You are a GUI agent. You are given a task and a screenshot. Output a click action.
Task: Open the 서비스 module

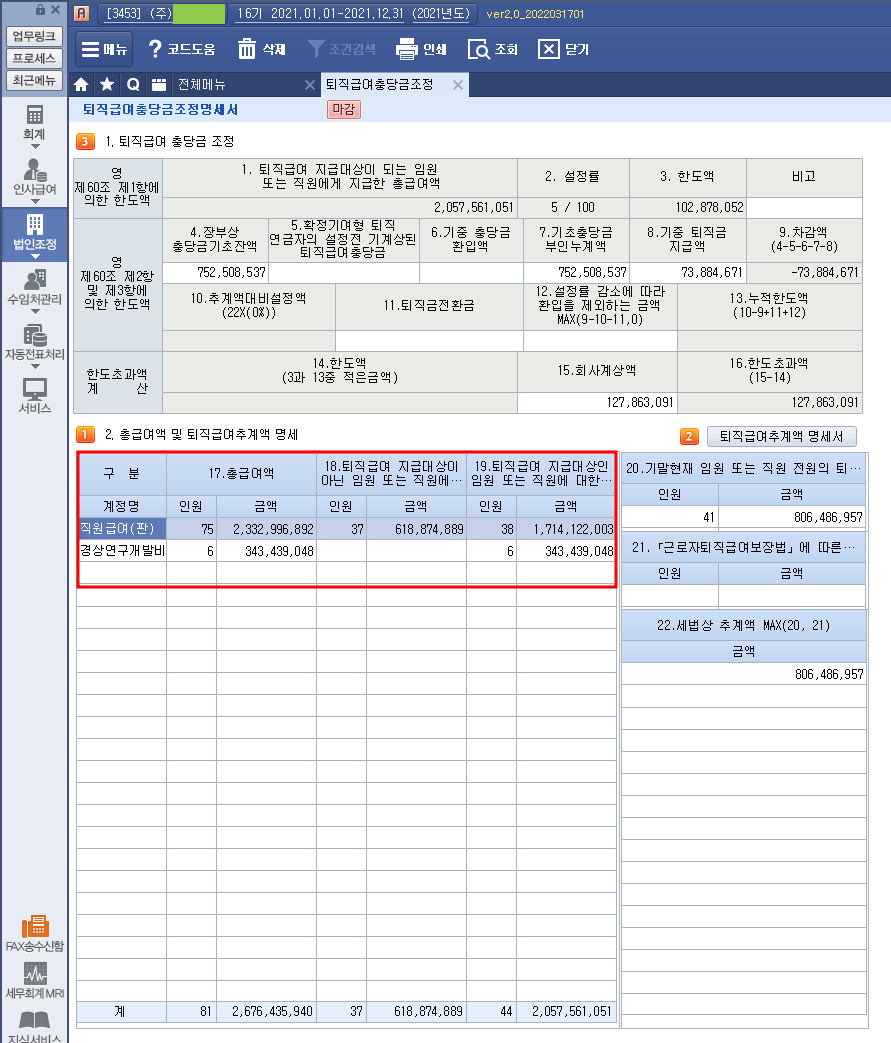click(35, 396)
